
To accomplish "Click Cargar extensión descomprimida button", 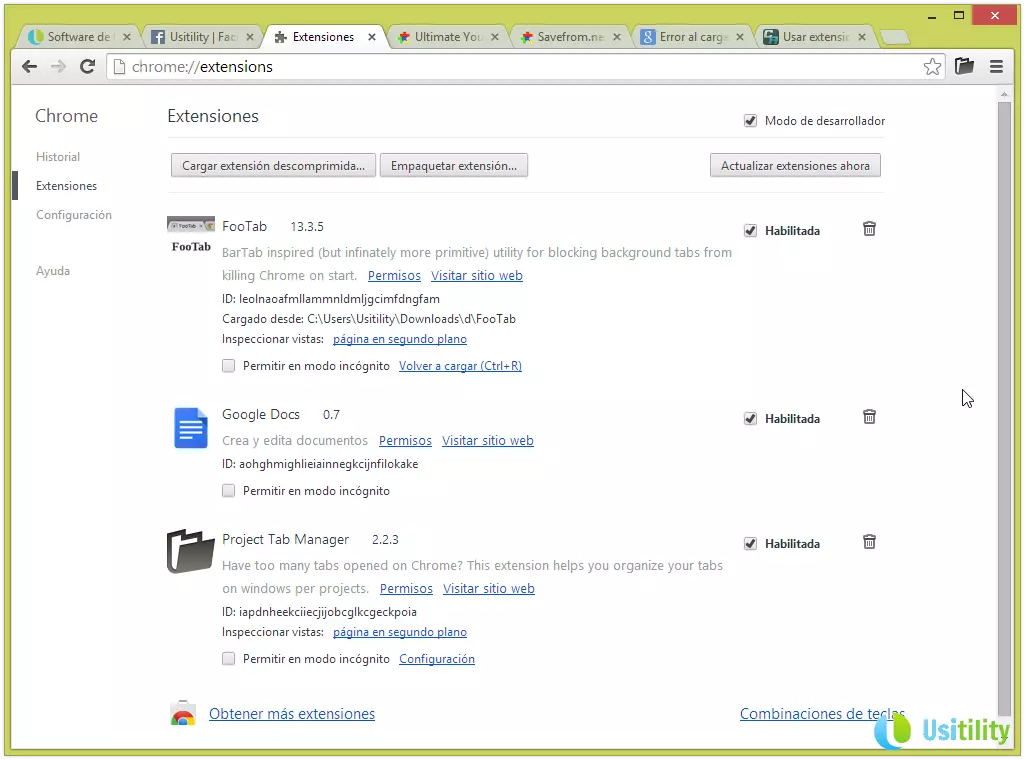I will click(273, 166).
